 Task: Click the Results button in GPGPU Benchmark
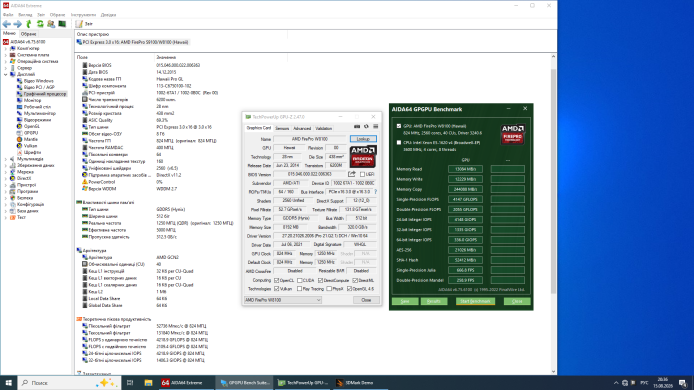[x=433, y=301]
